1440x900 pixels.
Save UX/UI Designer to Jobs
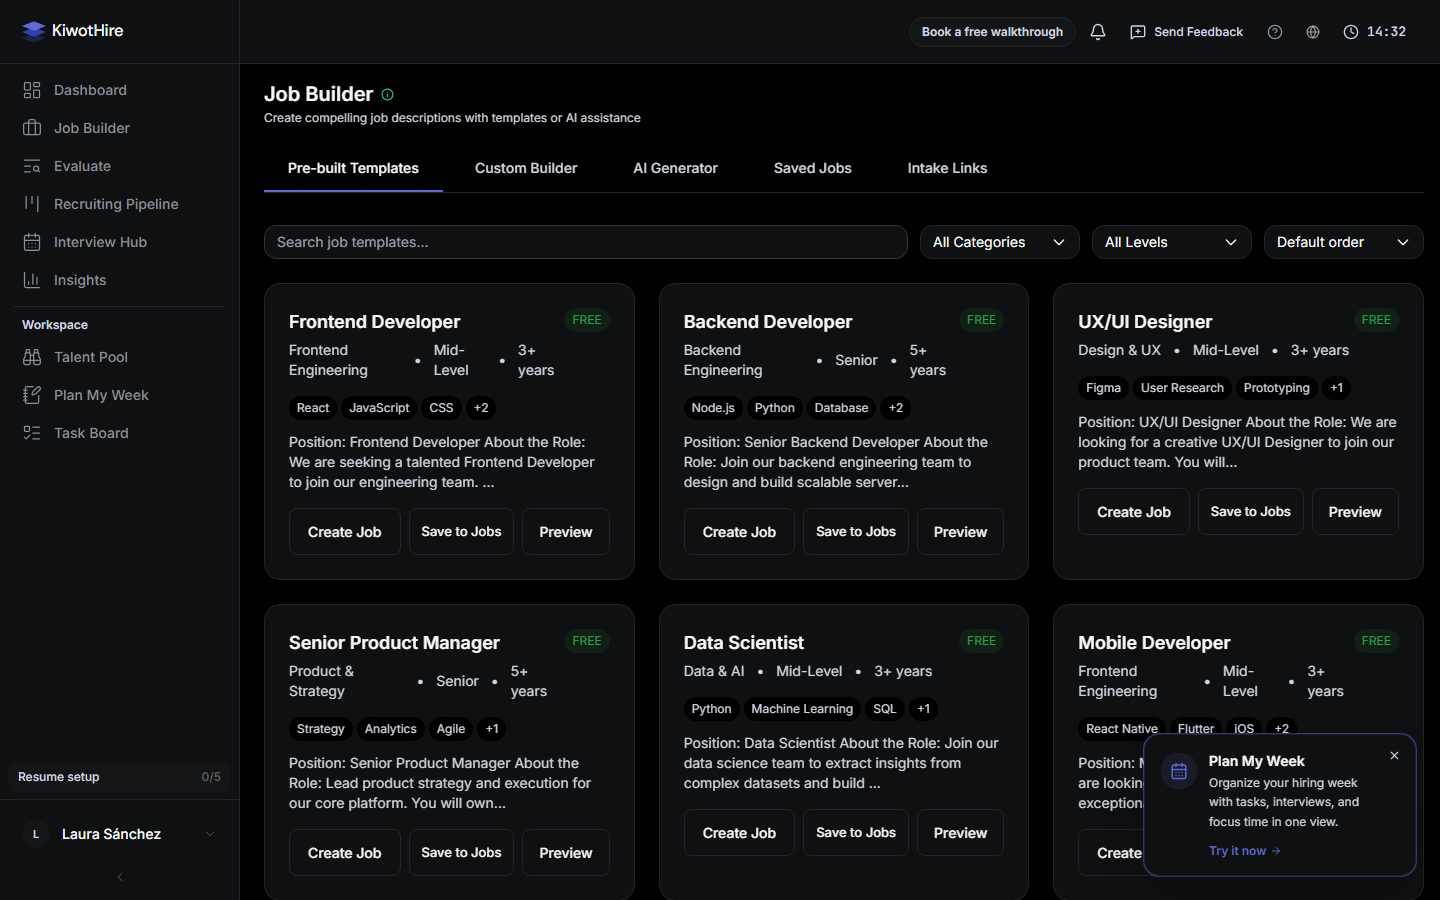(1250, 512)
